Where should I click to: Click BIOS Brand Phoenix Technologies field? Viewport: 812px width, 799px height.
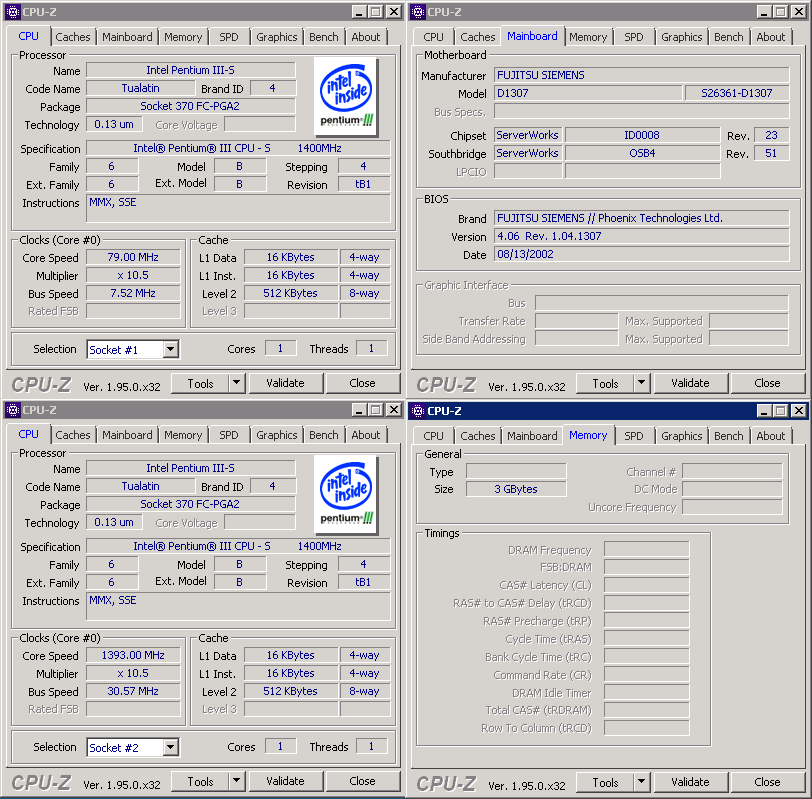pos(642,218)
